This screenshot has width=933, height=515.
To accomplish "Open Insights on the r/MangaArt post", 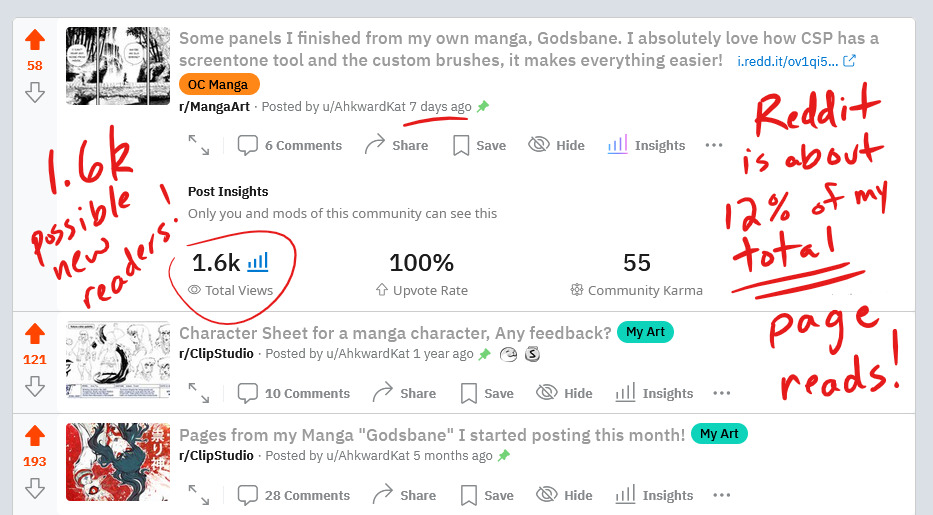I will [x=646, y=145].
